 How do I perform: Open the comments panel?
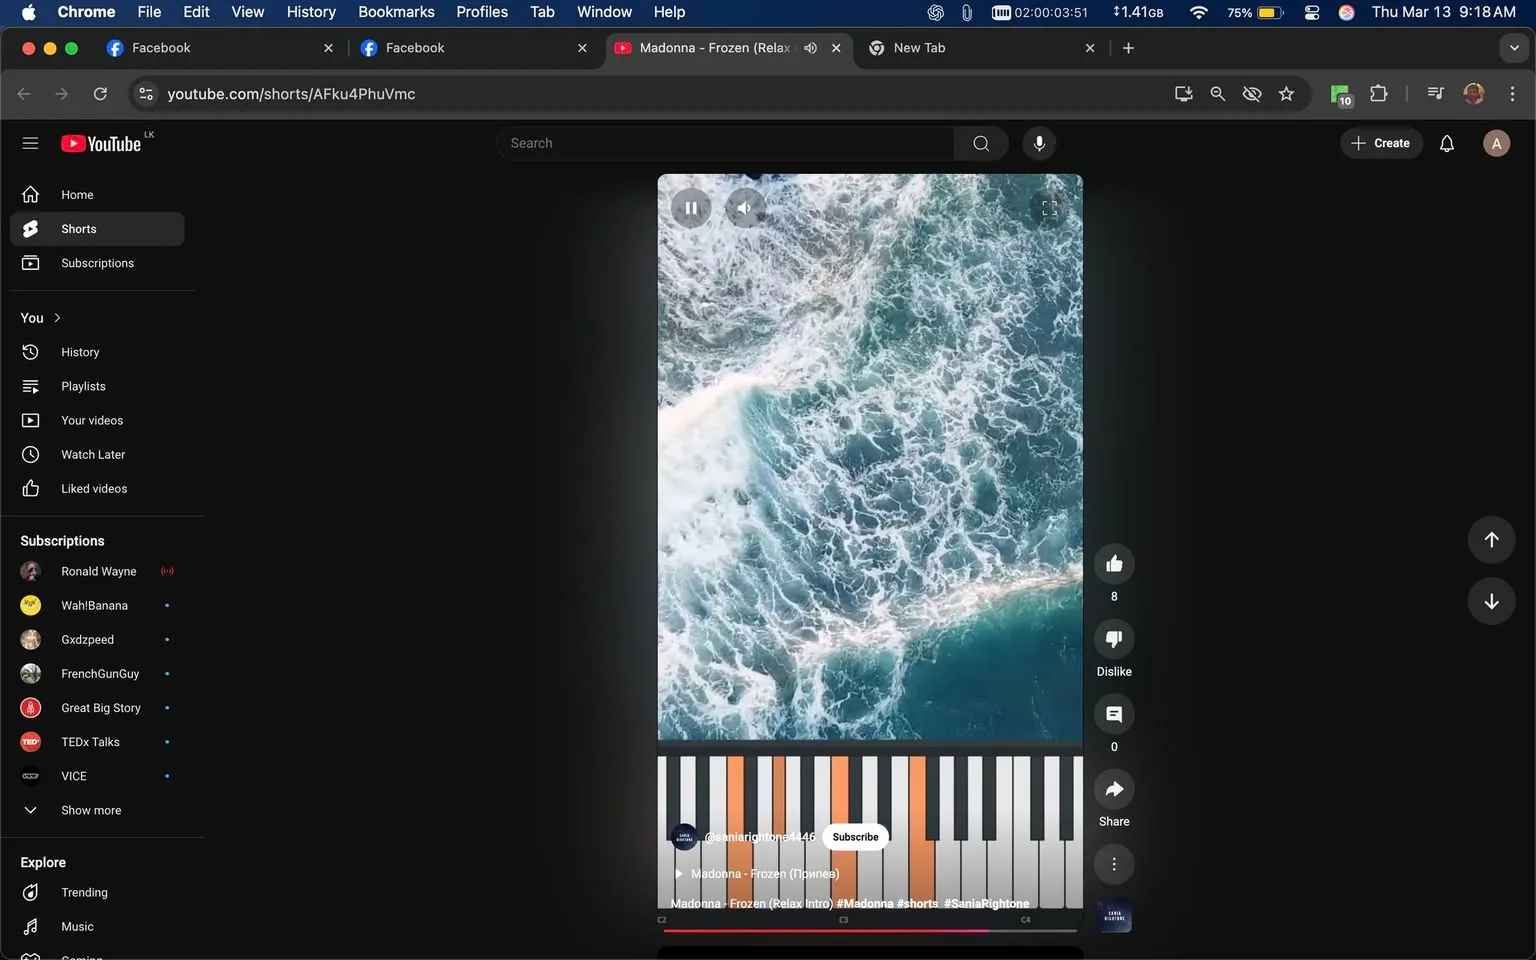(x=1113, y=714)
